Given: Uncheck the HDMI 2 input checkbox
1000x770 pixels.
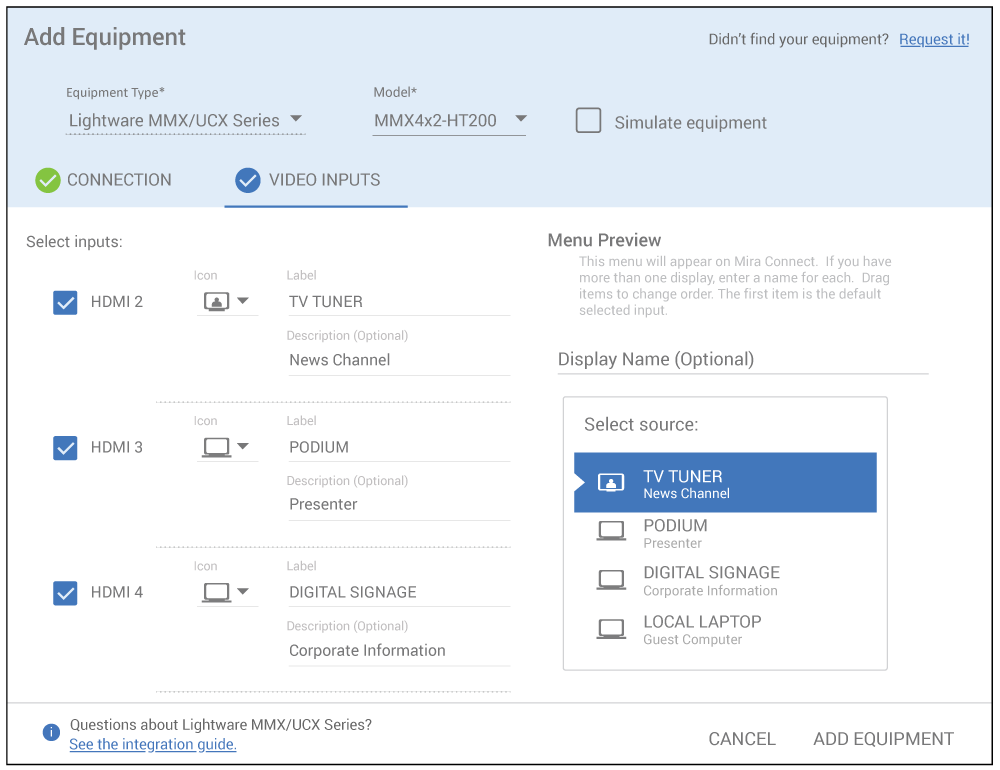Looking at the screenshot, I should [x=65, y=302].
